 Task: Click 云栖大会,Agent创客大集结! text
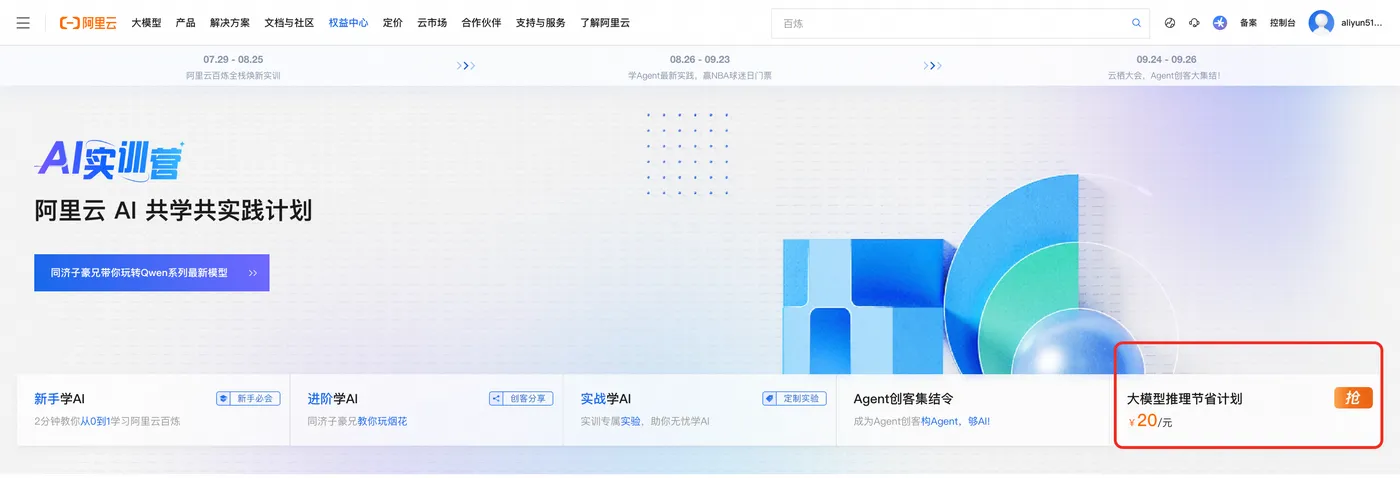(1166, 75)
